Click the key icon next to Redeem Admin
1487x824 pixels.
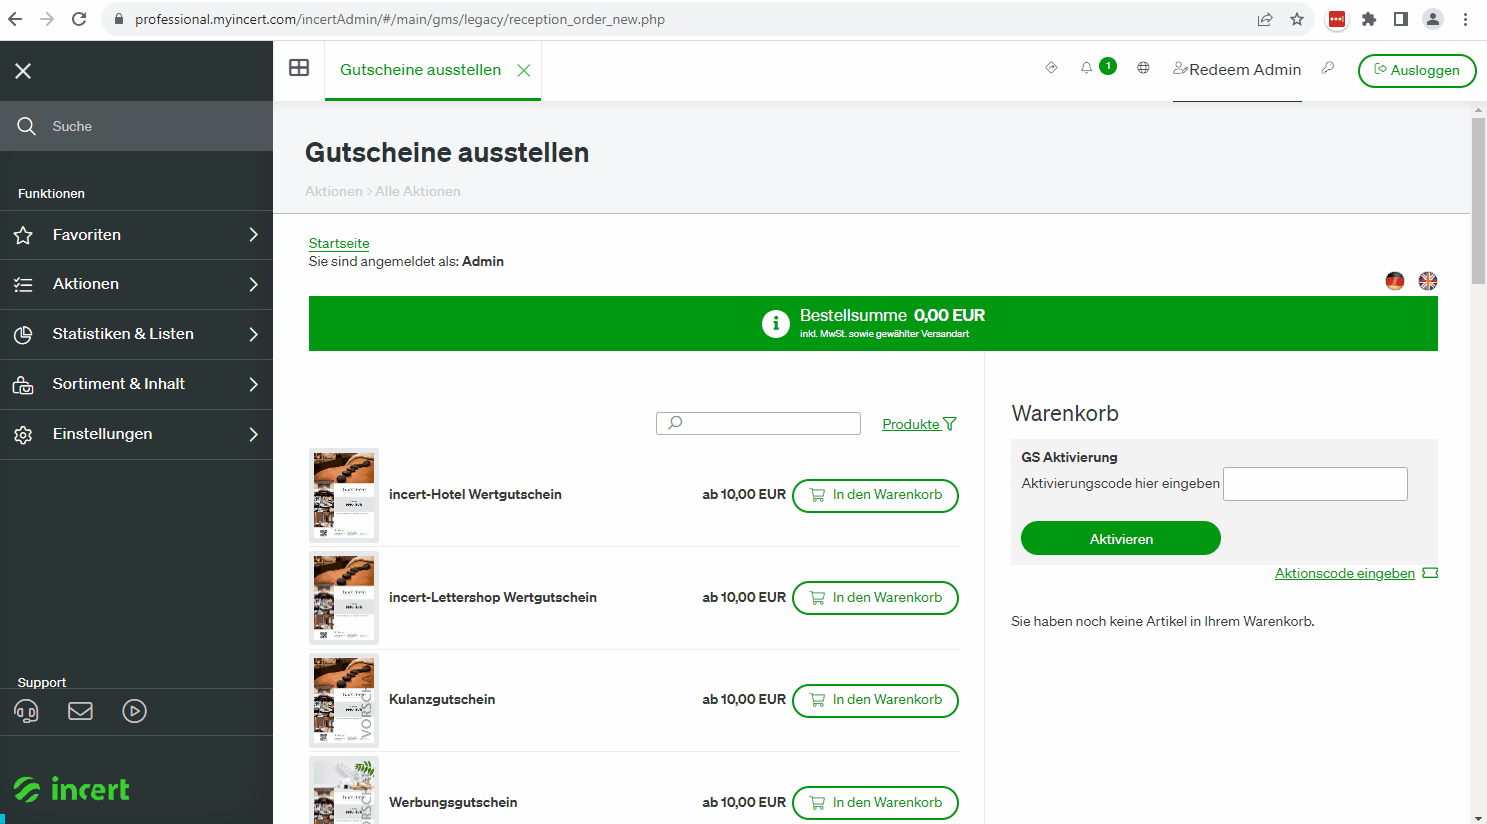point(1328,68)
